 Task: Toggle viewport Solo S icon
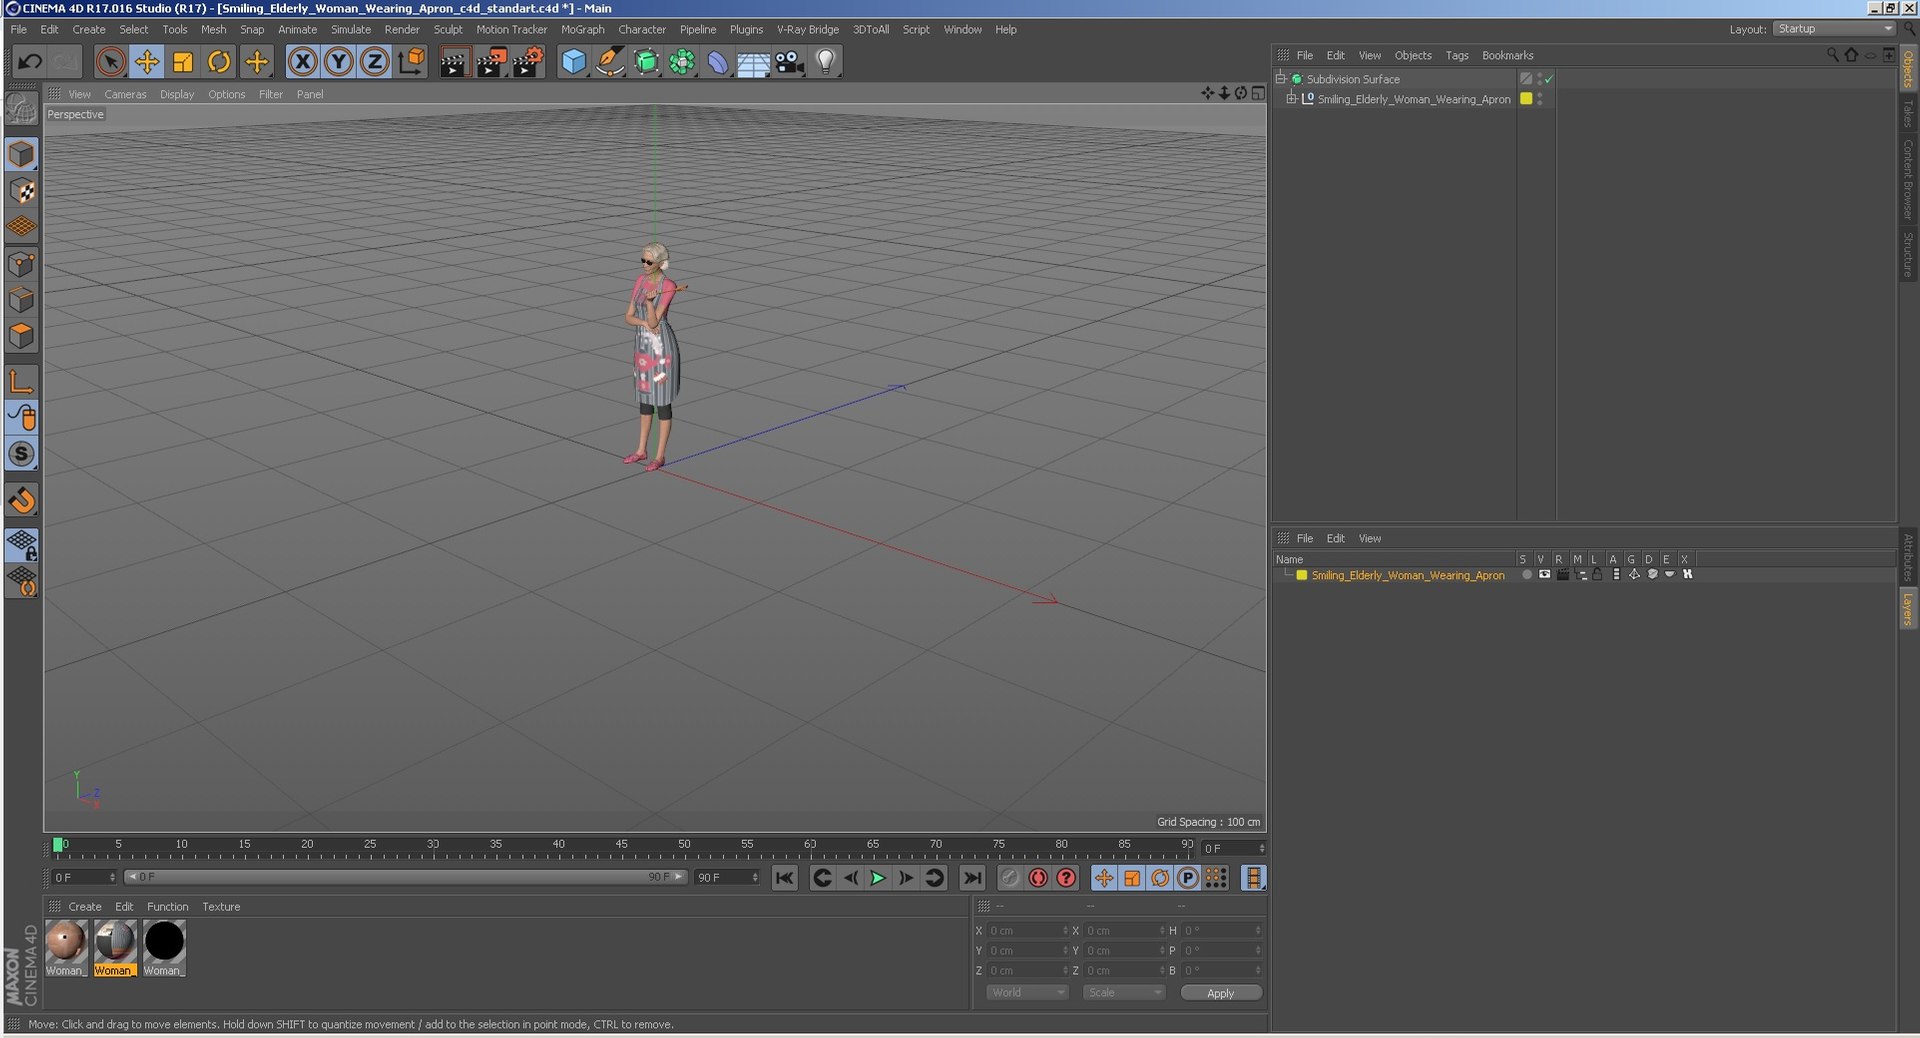point(22,454)
